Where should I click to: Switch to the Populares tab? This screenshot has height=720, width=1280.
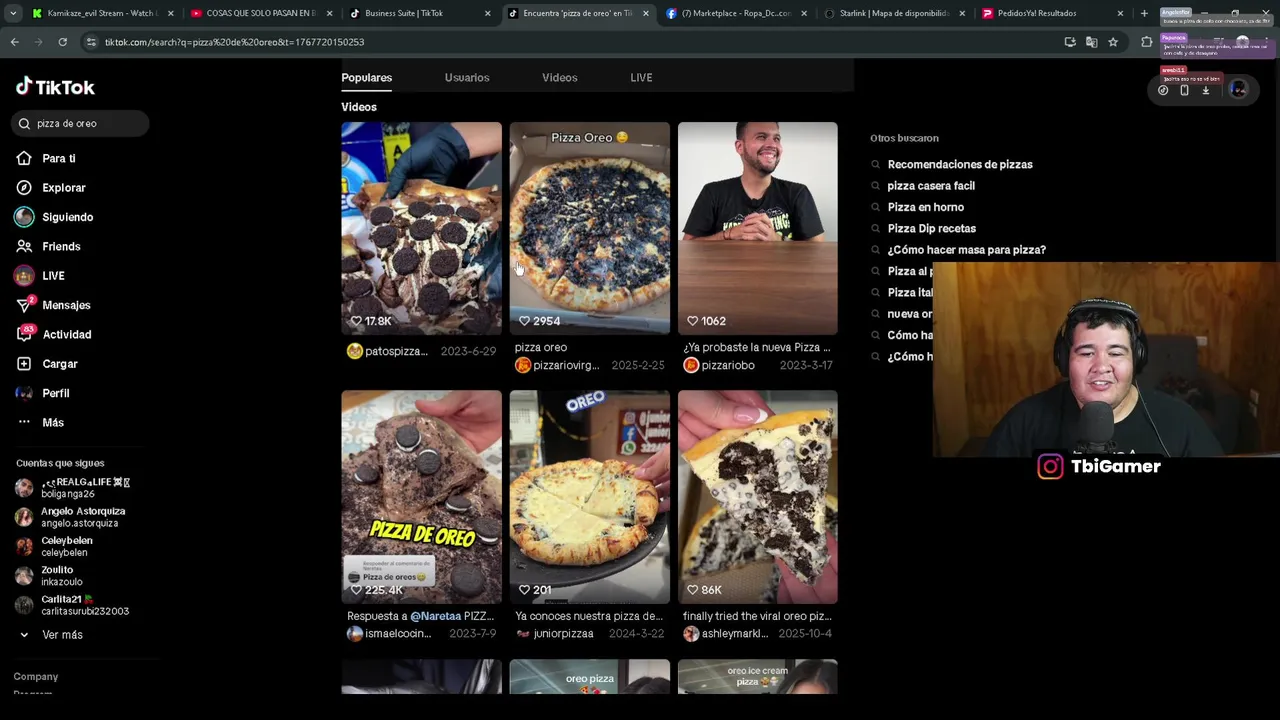366,77
